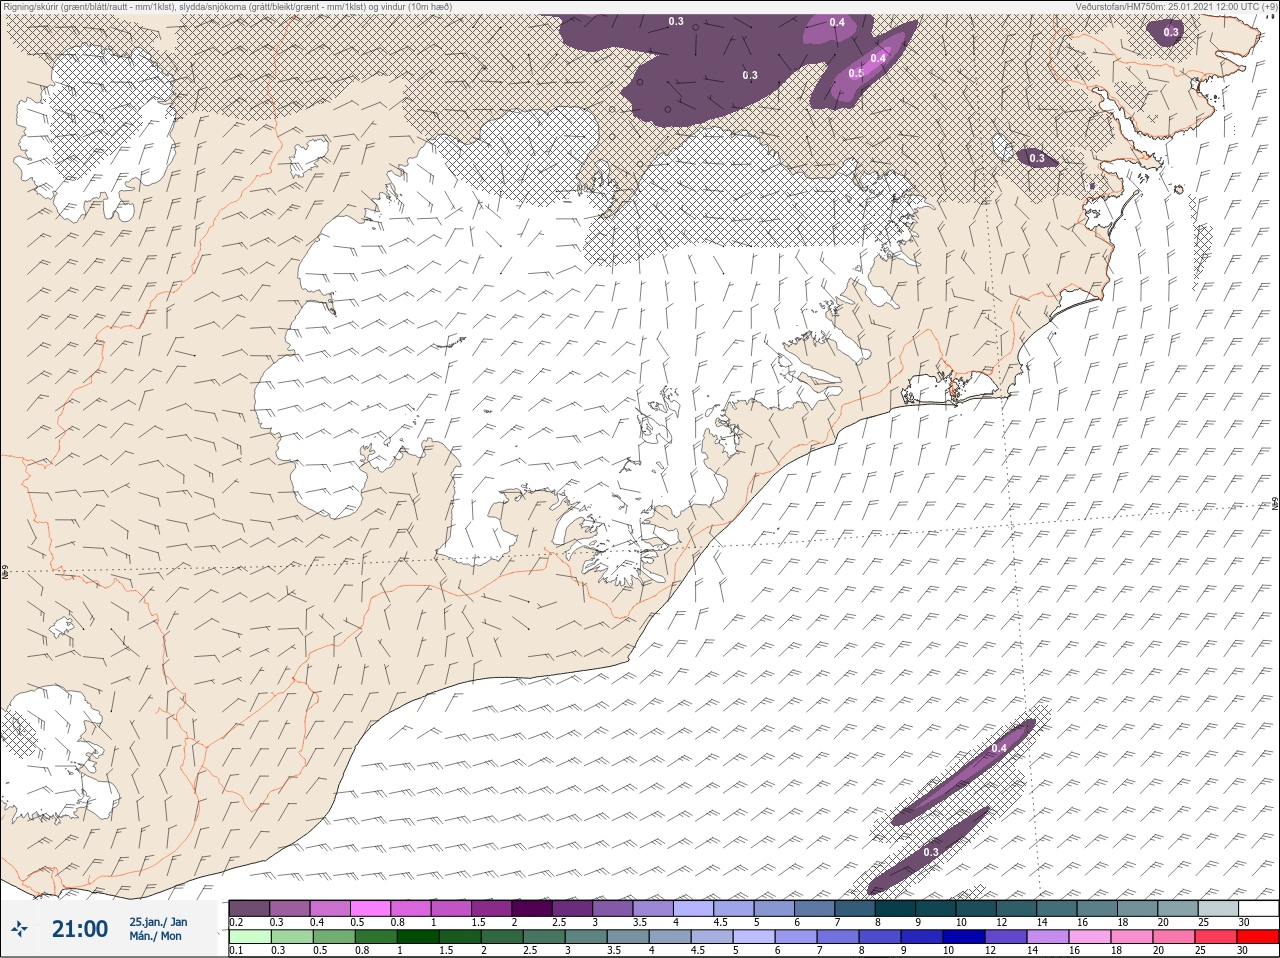
Task: Click the 0.5 contour label on the map
Action: click(x=856, y=73)
